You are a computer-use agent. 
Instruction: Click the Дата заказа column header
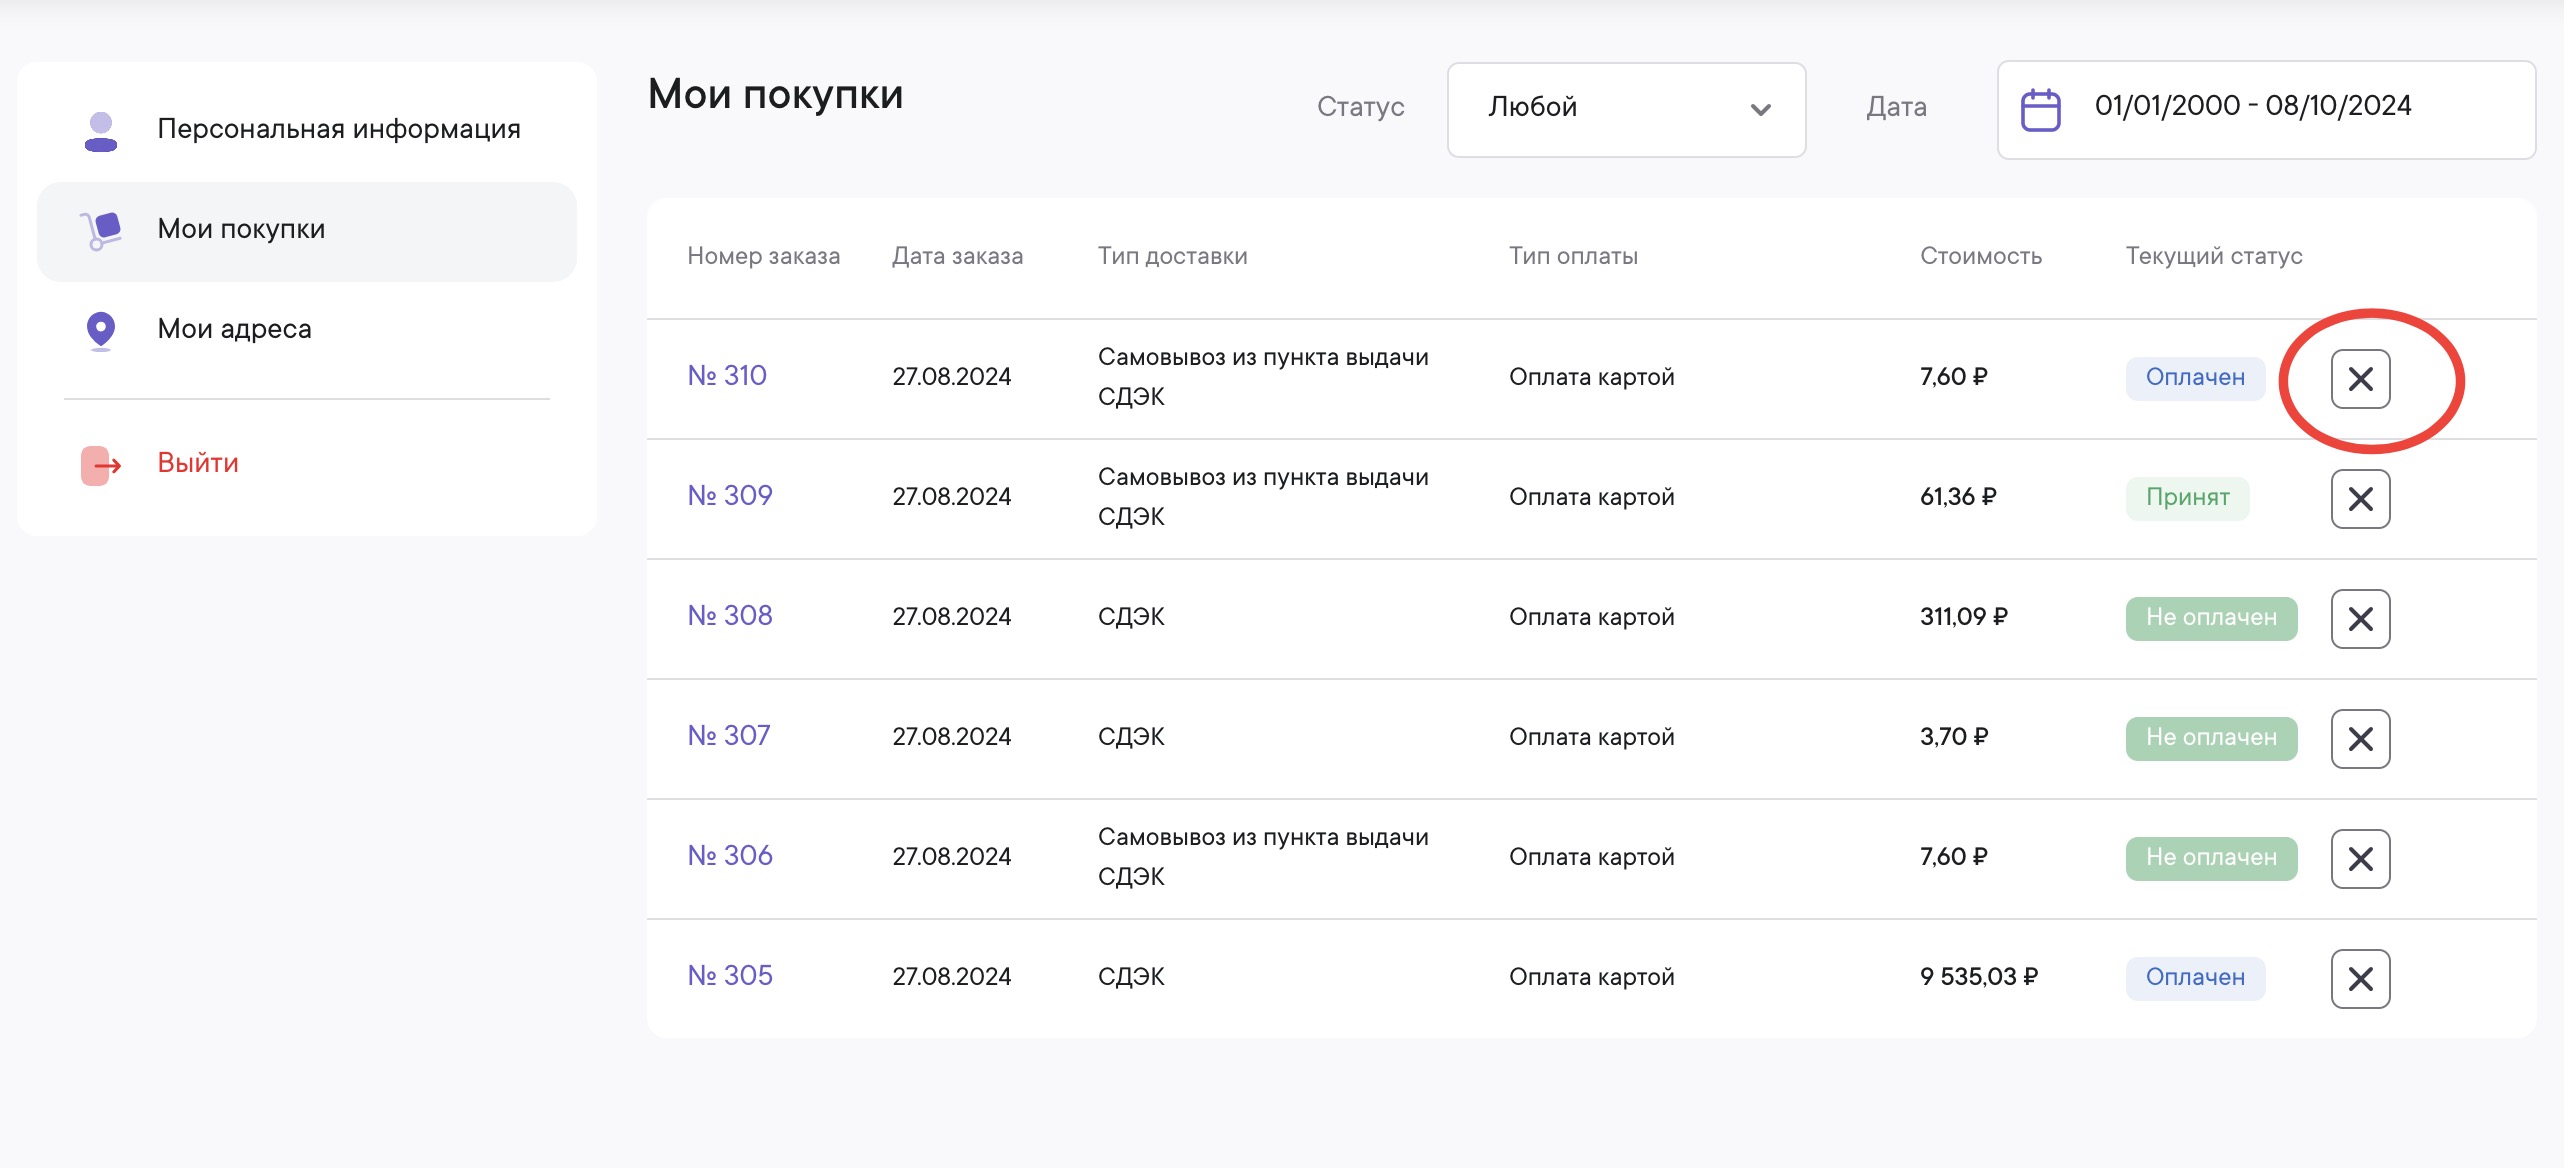coord(957,256)
